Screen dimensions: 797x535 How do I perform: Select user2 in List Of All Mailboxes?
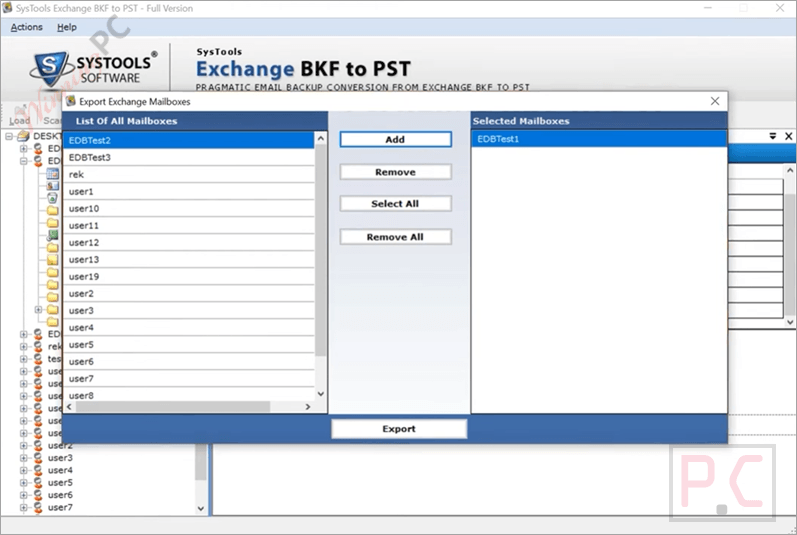[x=189, y=294]
